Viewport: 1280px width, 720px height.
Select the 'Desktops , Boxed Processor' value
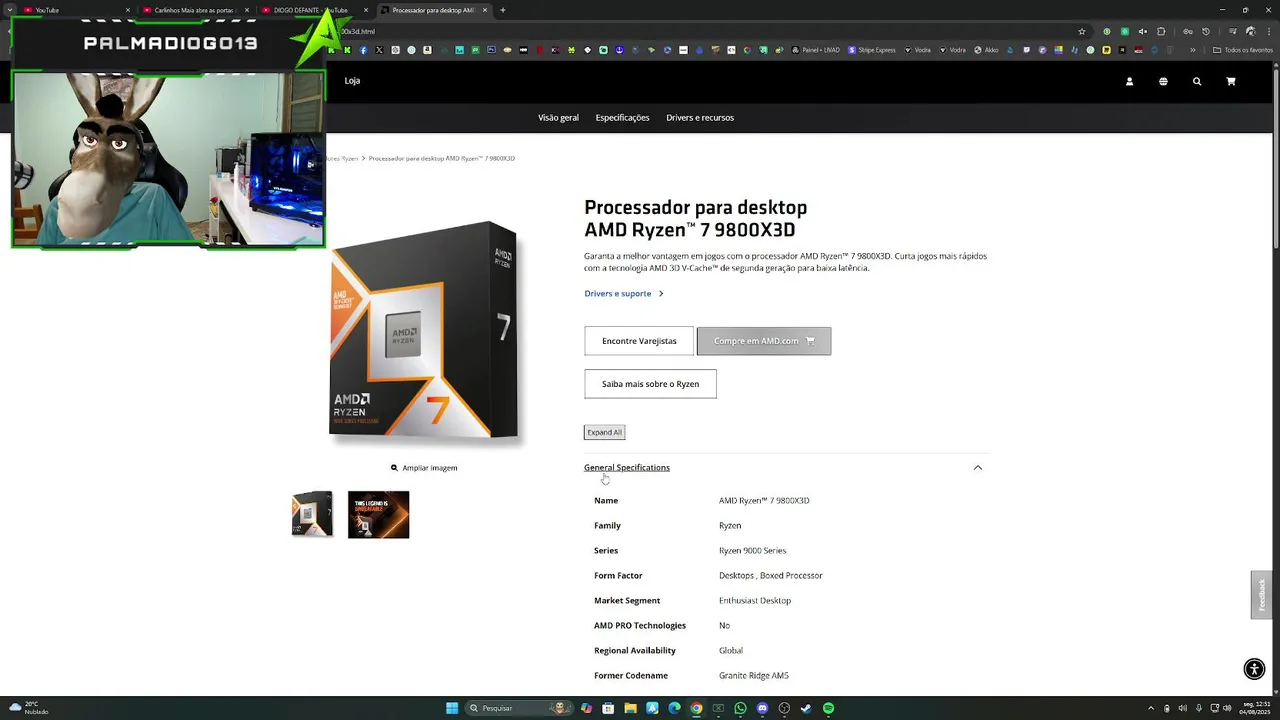[x=771, y=576]
